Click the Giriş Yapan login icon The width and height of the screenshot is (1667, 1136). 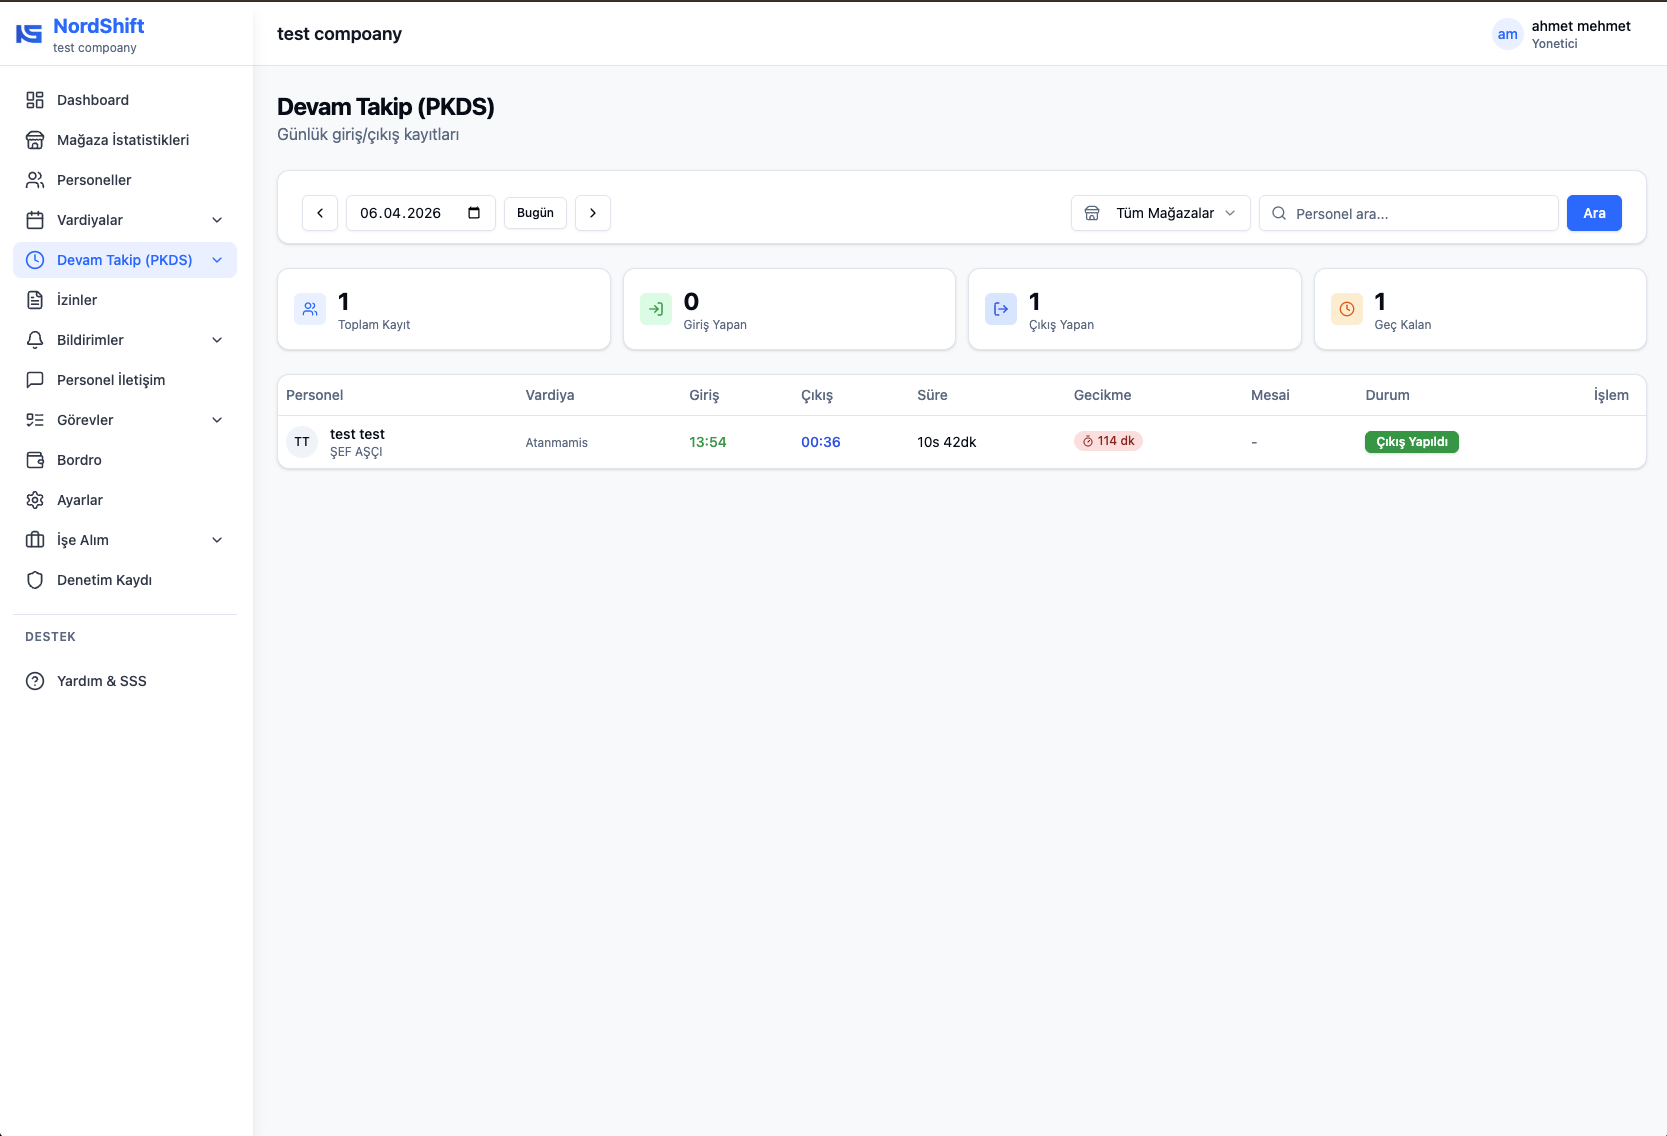click(656, 310)
